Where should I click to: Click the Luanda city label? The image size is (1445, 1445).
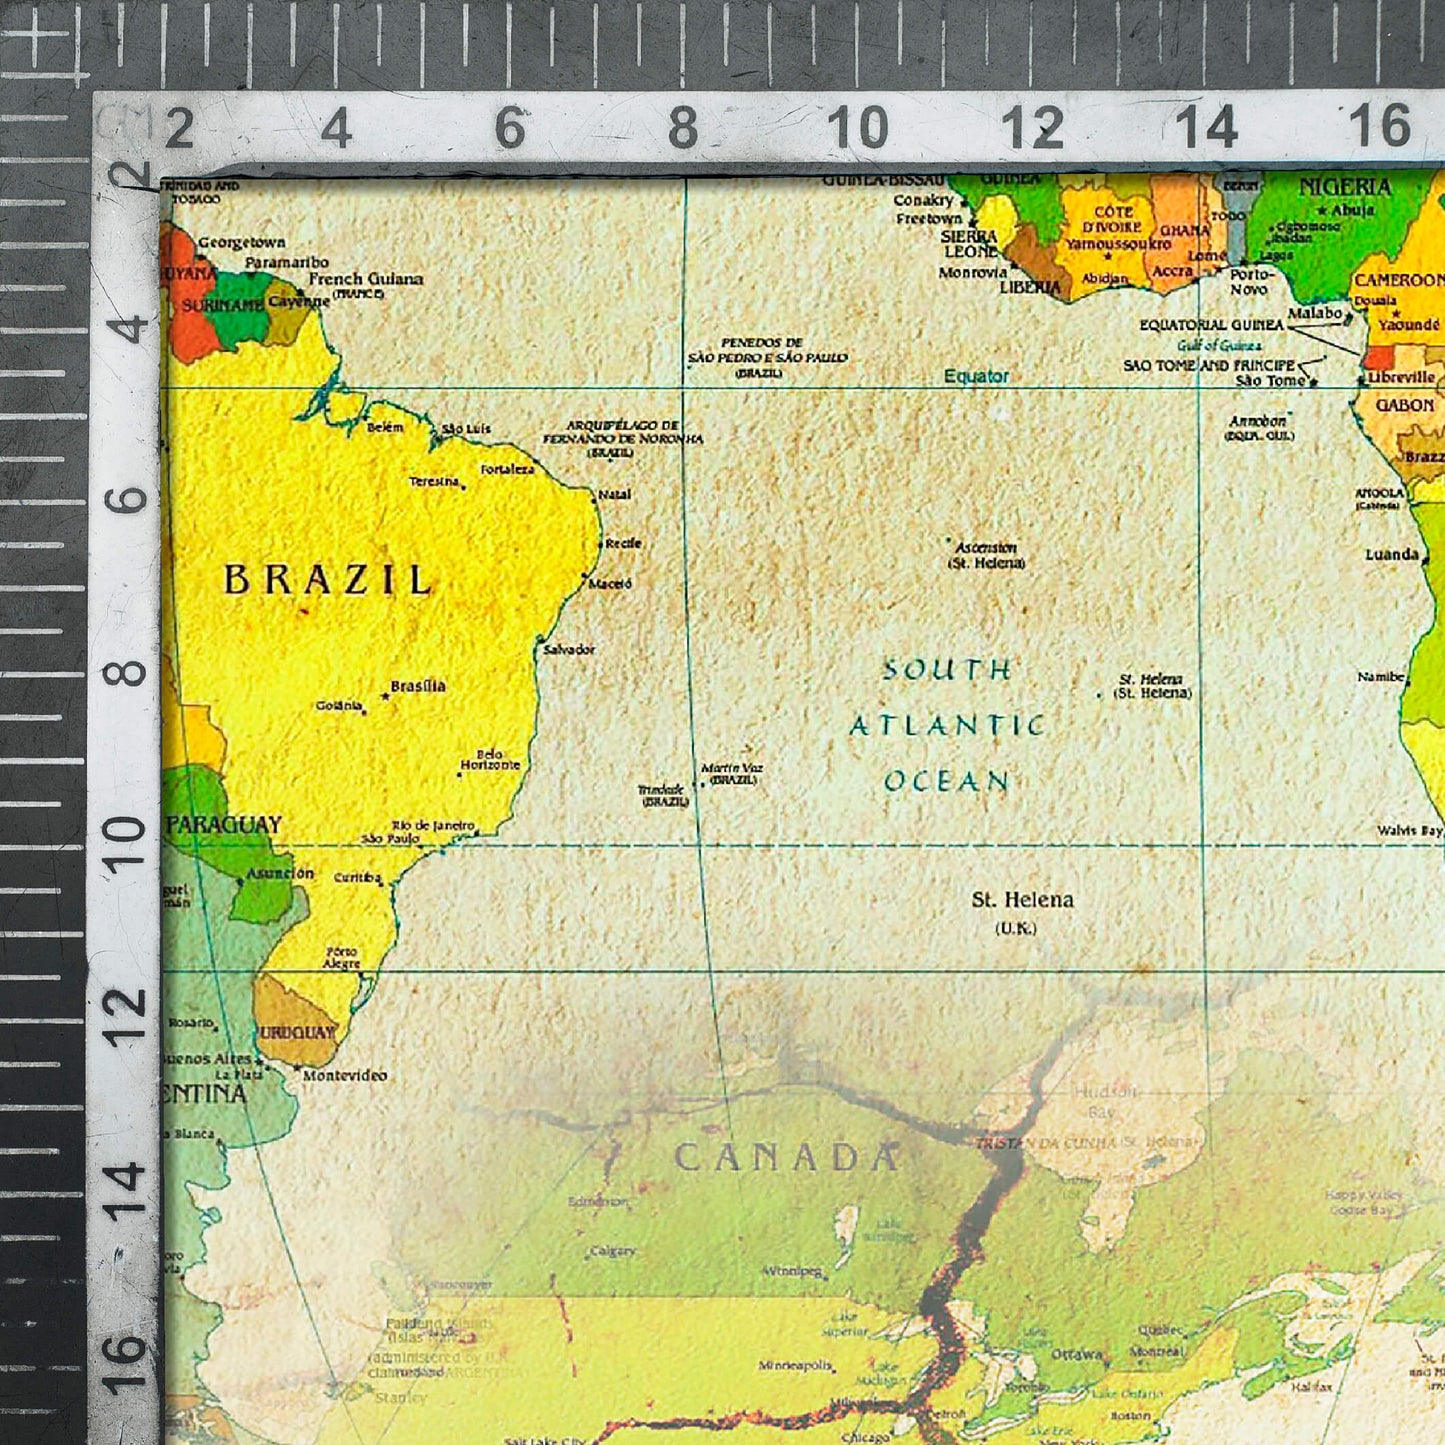[x=1391, y=555]
